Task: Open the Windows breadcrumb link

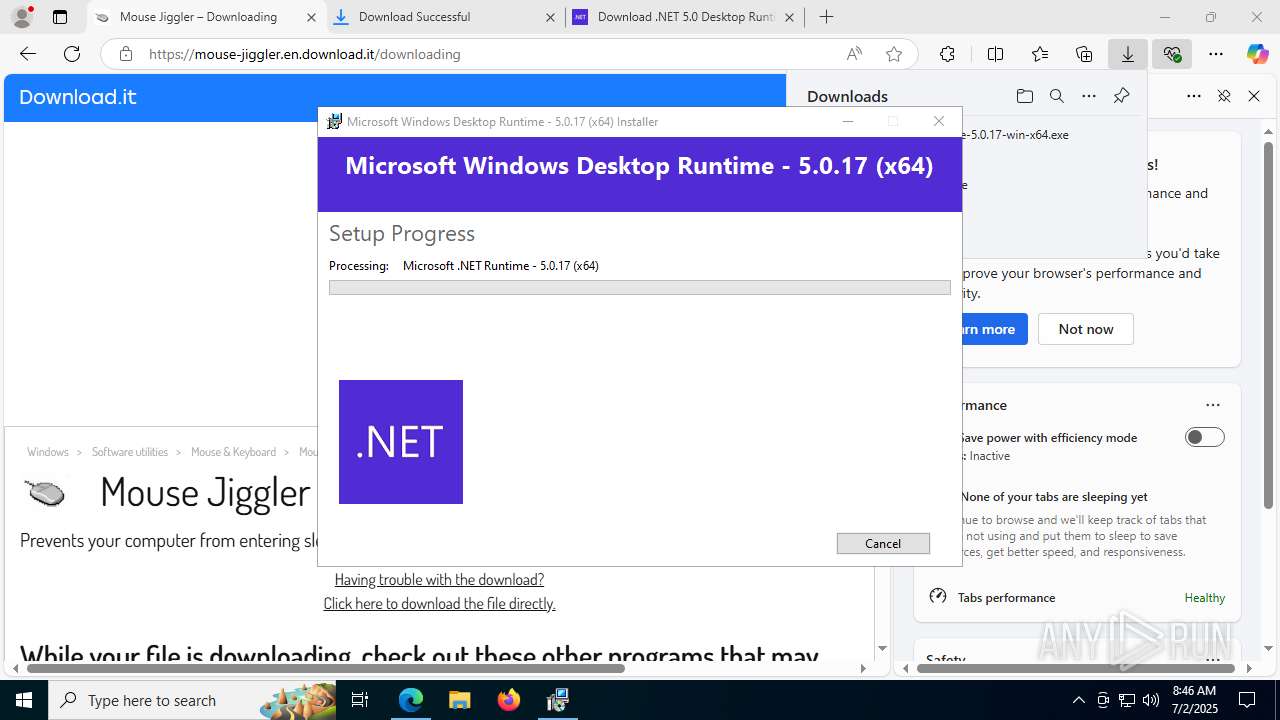Action: pos(48,452)
